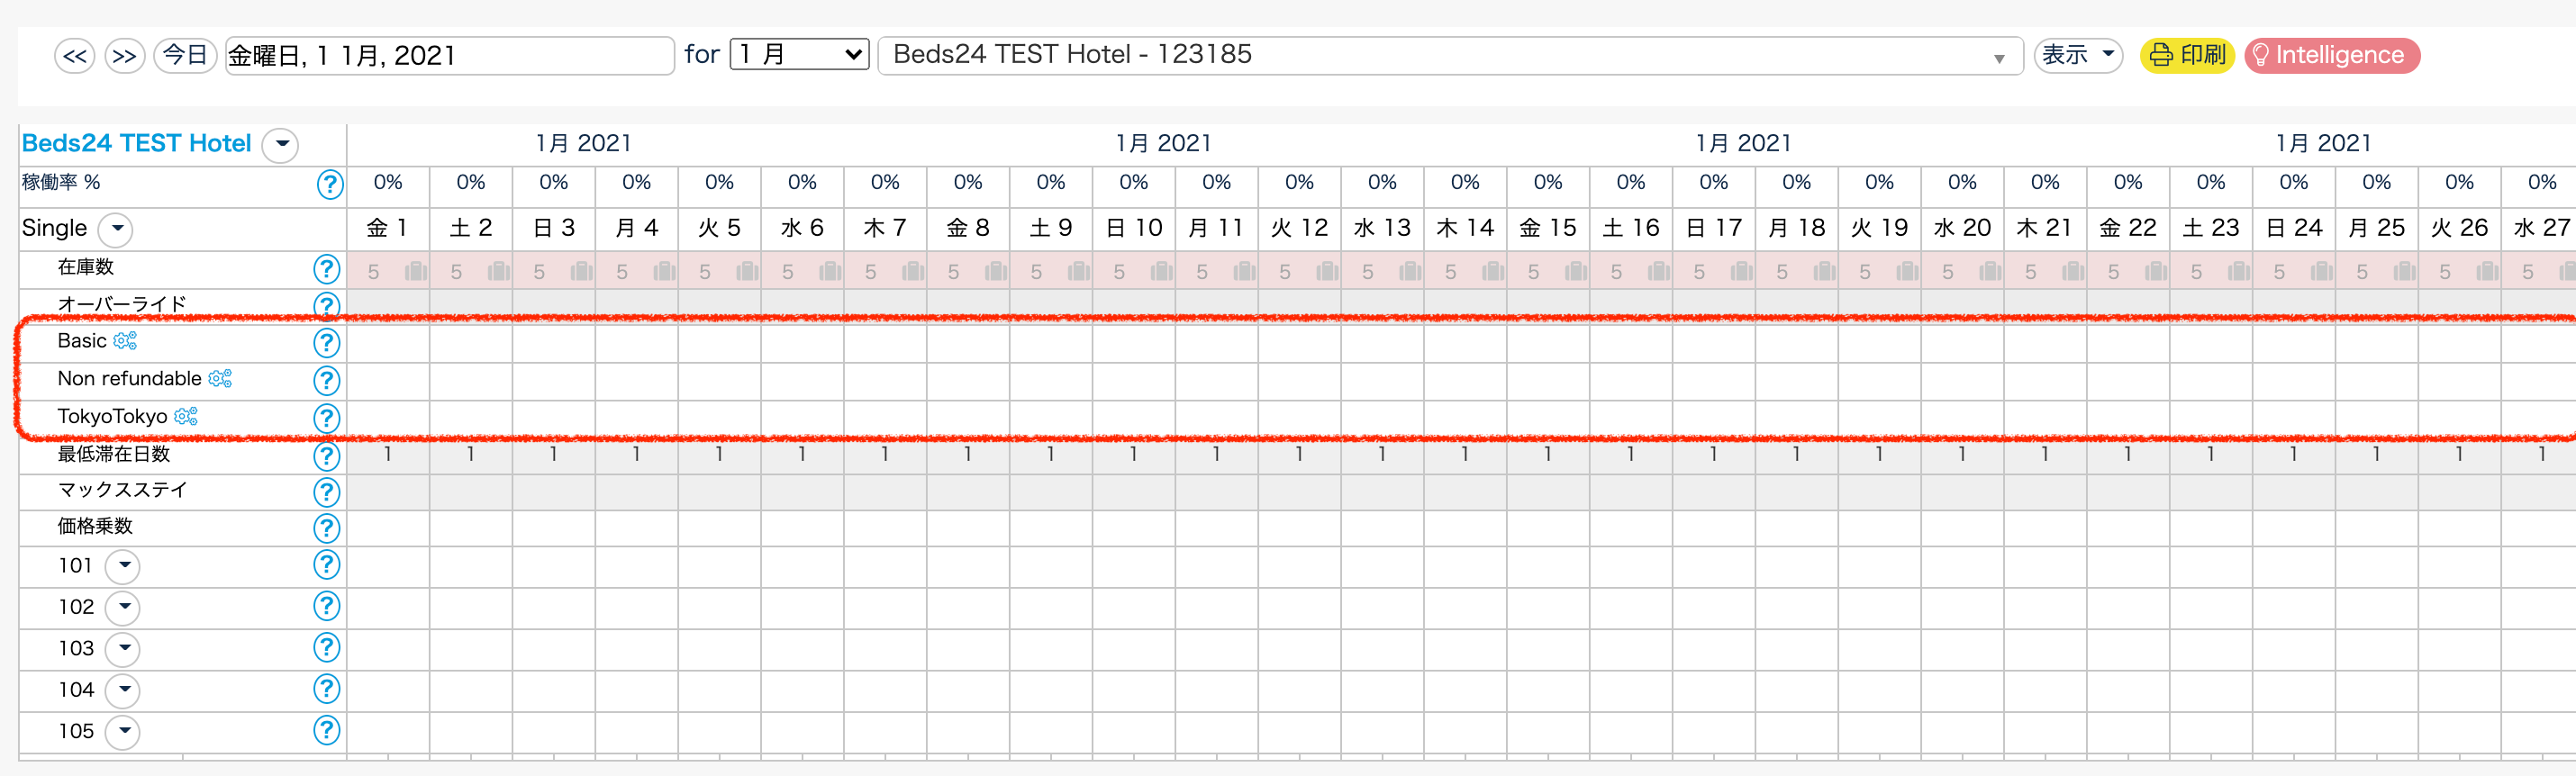Click help icon for 在庫数 row
This screenshot has height=776, width=2576.
click(326, 269)
